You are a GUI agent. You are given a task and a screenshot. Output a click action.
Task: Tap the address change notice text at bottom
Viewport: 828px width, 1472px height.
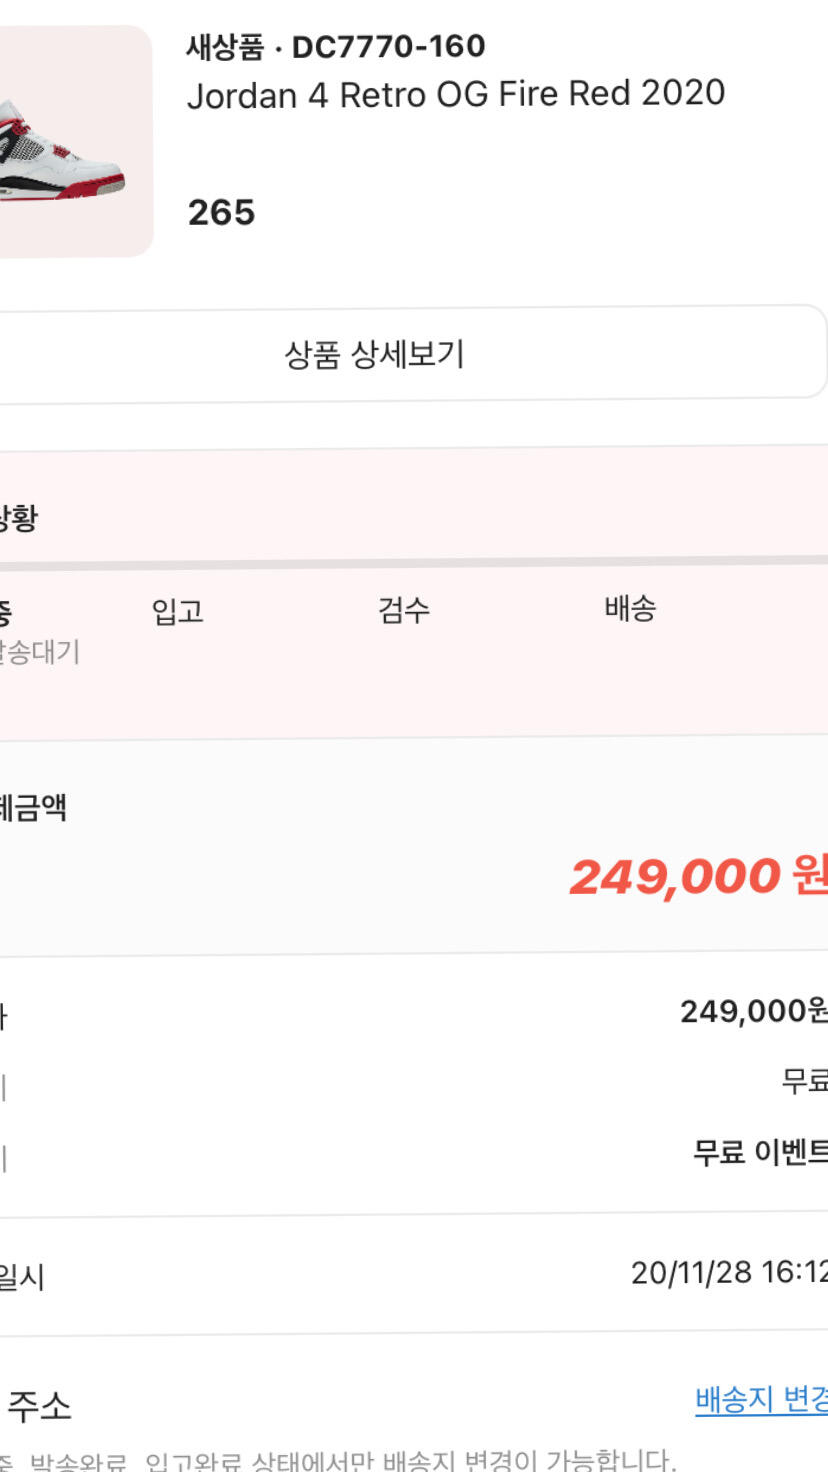(338, 1460)
